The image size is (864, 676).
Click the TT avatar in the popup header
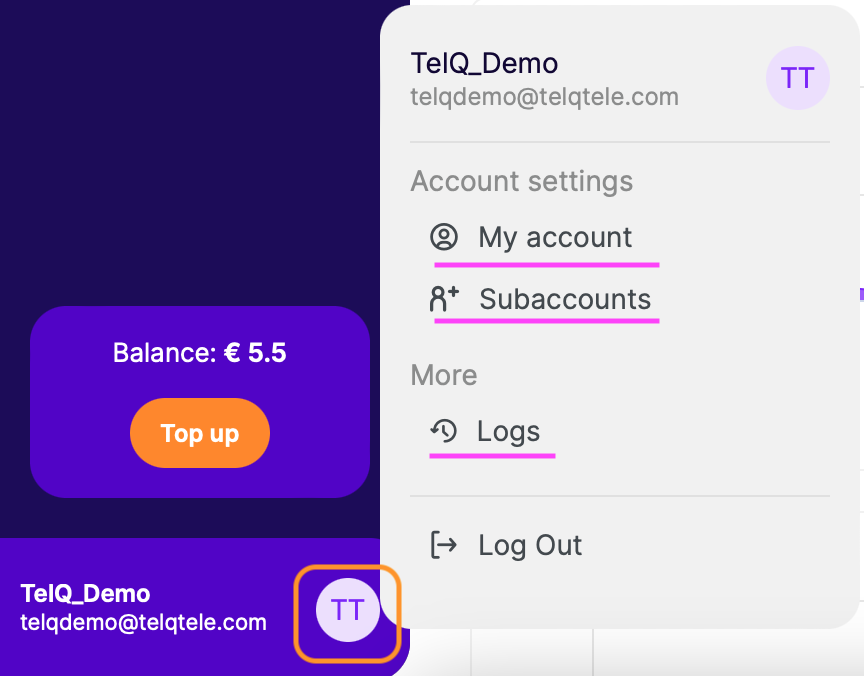[797, 78]
